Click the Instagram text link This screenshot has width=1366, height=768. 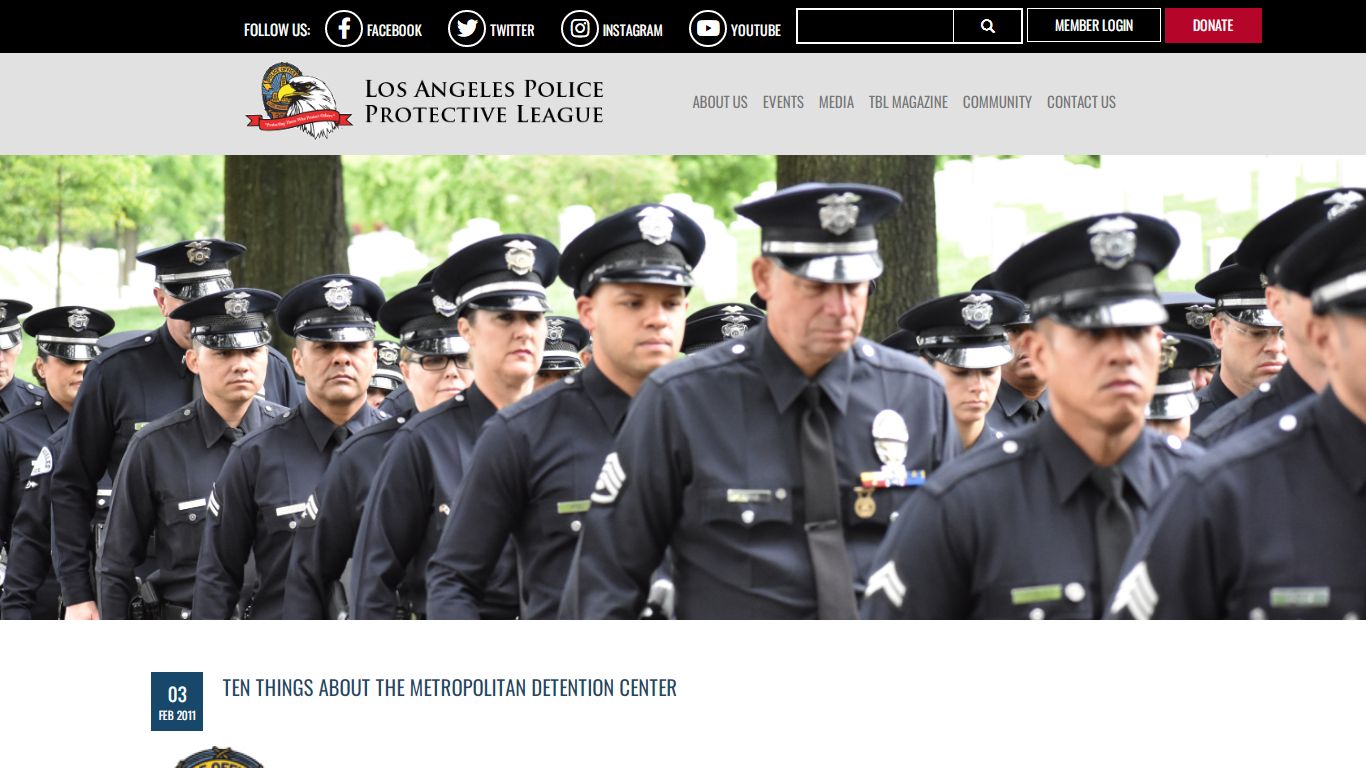pos(632,30)
